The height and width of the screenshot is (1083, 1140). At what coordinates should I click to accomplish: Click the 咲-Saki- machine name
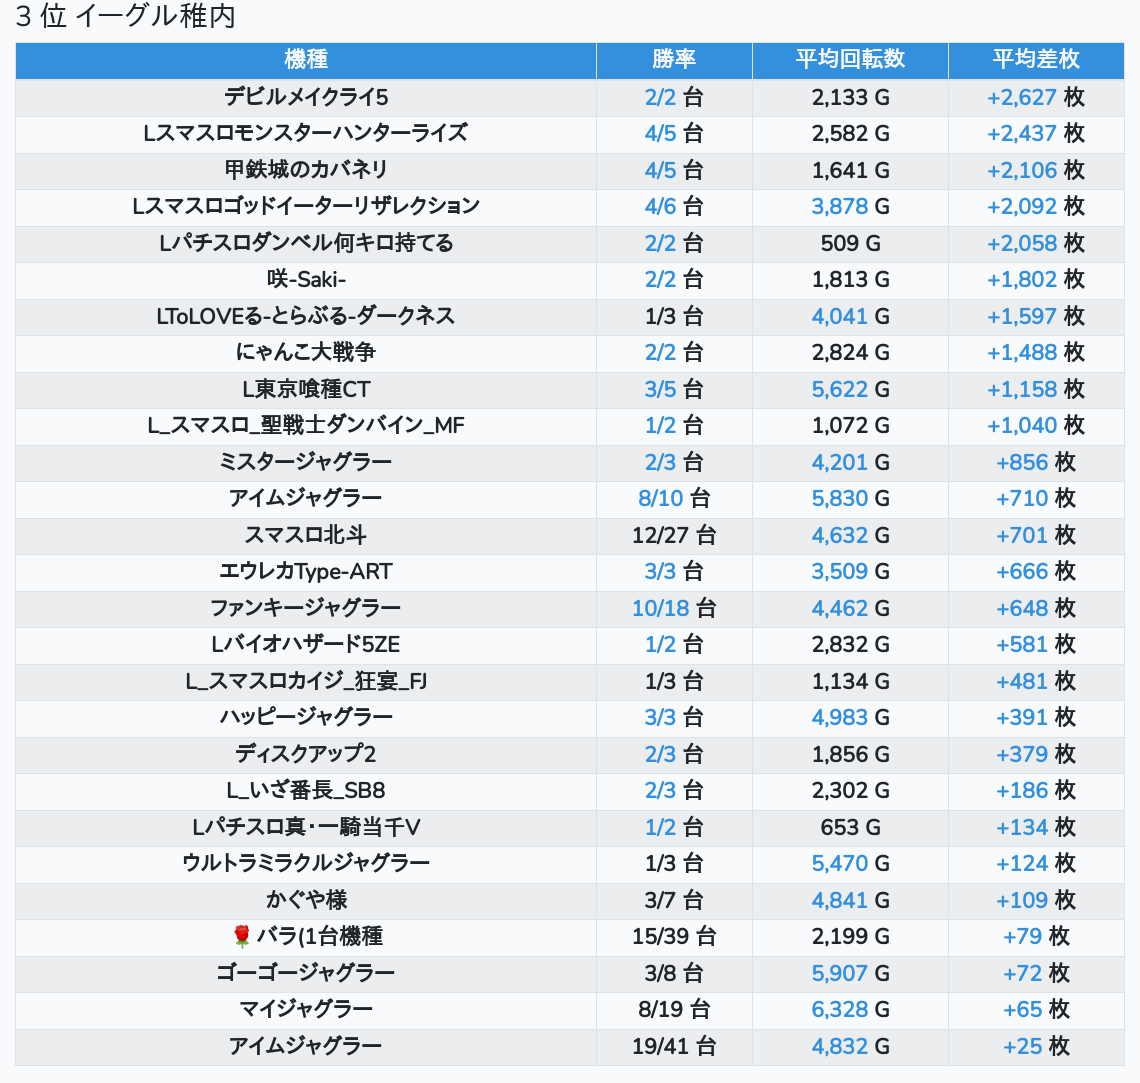tap(306, 279)
